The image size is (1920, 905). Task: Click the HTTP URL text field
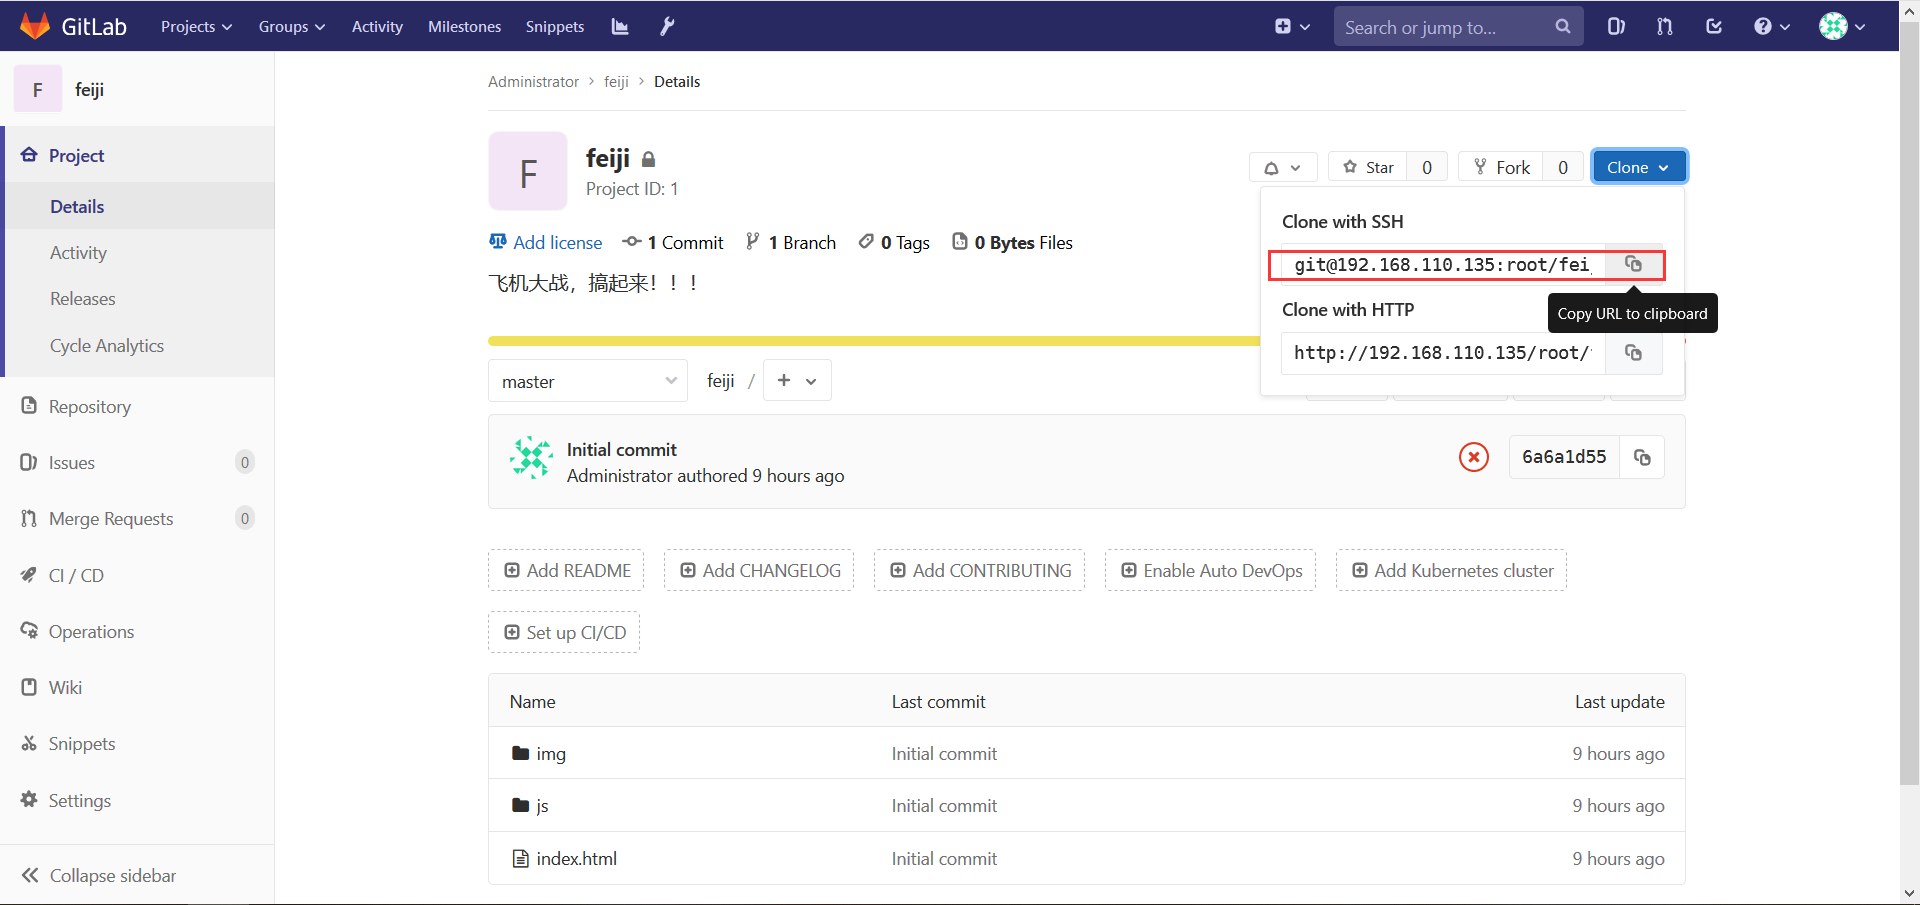pyautogui.click(x=1443, y=353)
